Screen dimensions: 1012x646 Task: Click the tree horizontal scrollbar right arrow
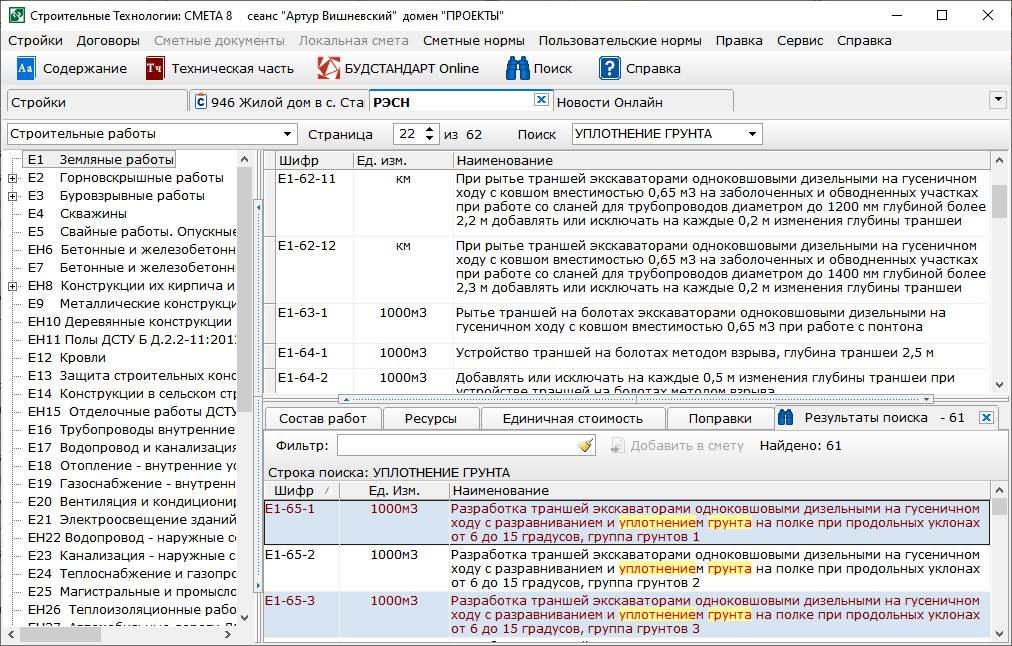coord(228,635)
